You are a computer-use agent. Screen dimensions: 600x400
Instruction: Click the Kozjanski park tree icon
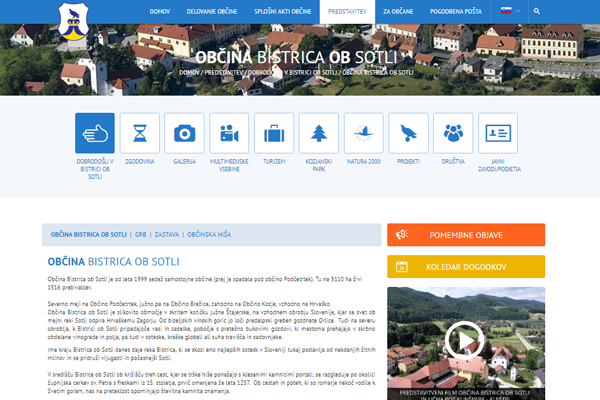tap(319, 133)
